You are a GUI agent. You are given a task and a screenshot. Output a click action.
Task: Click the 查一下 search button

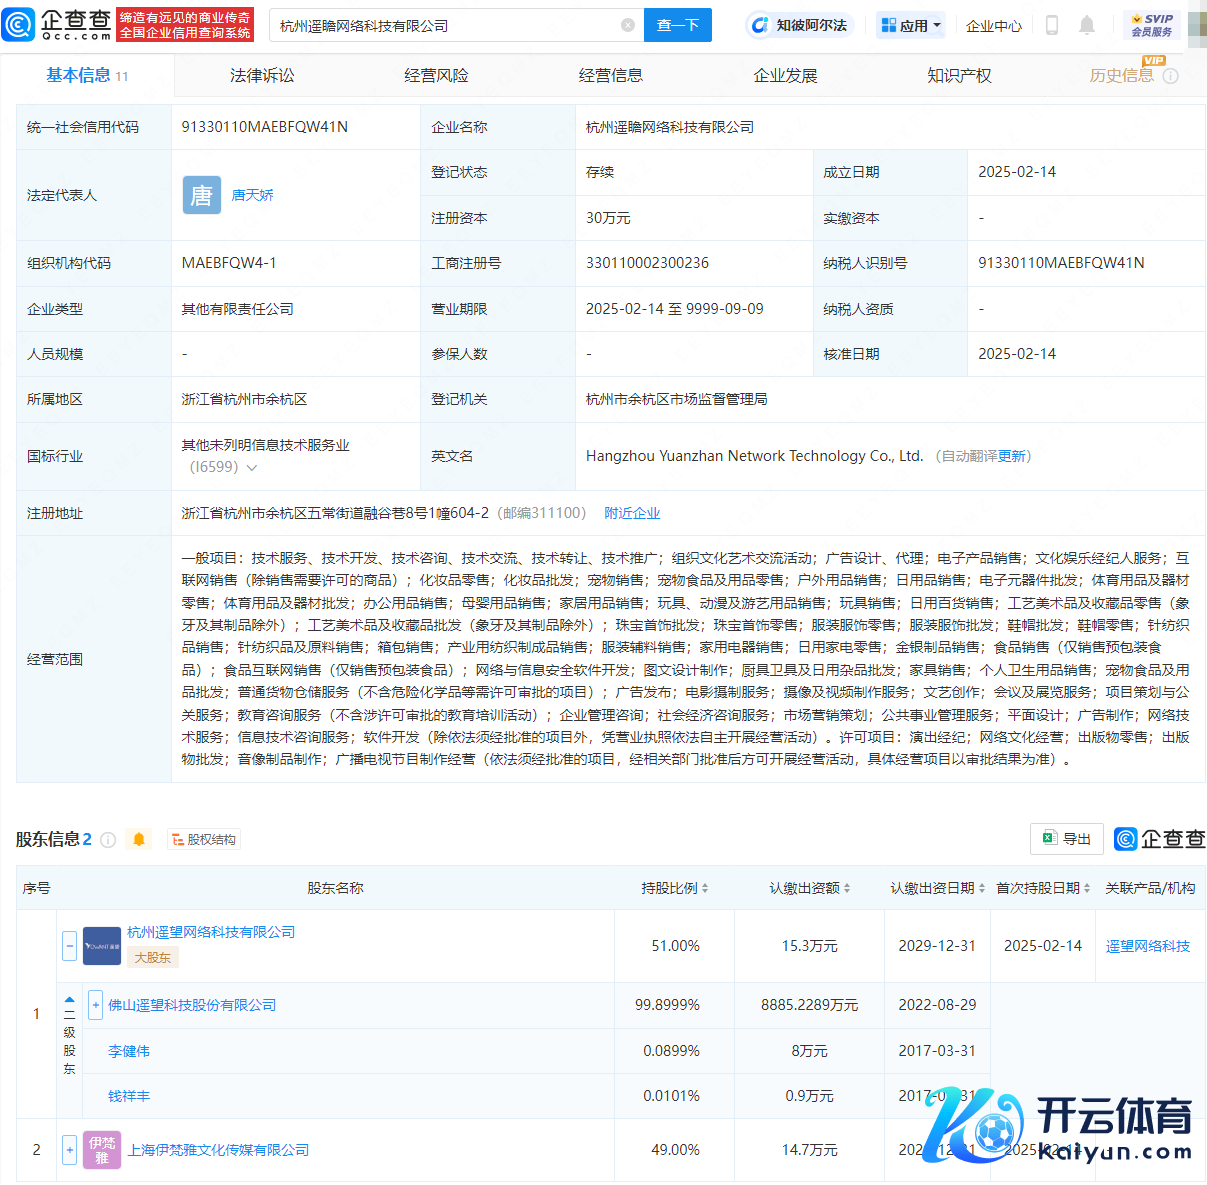(677, 25)
